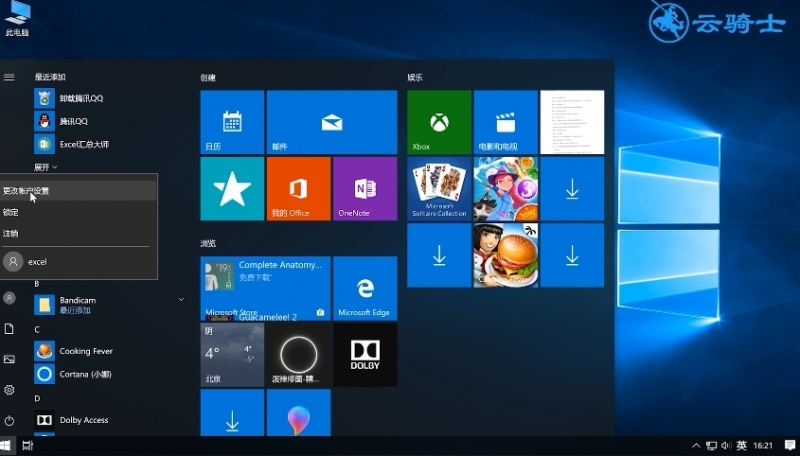Open Task View on the taskbar
800x456 pixels.
28,445
